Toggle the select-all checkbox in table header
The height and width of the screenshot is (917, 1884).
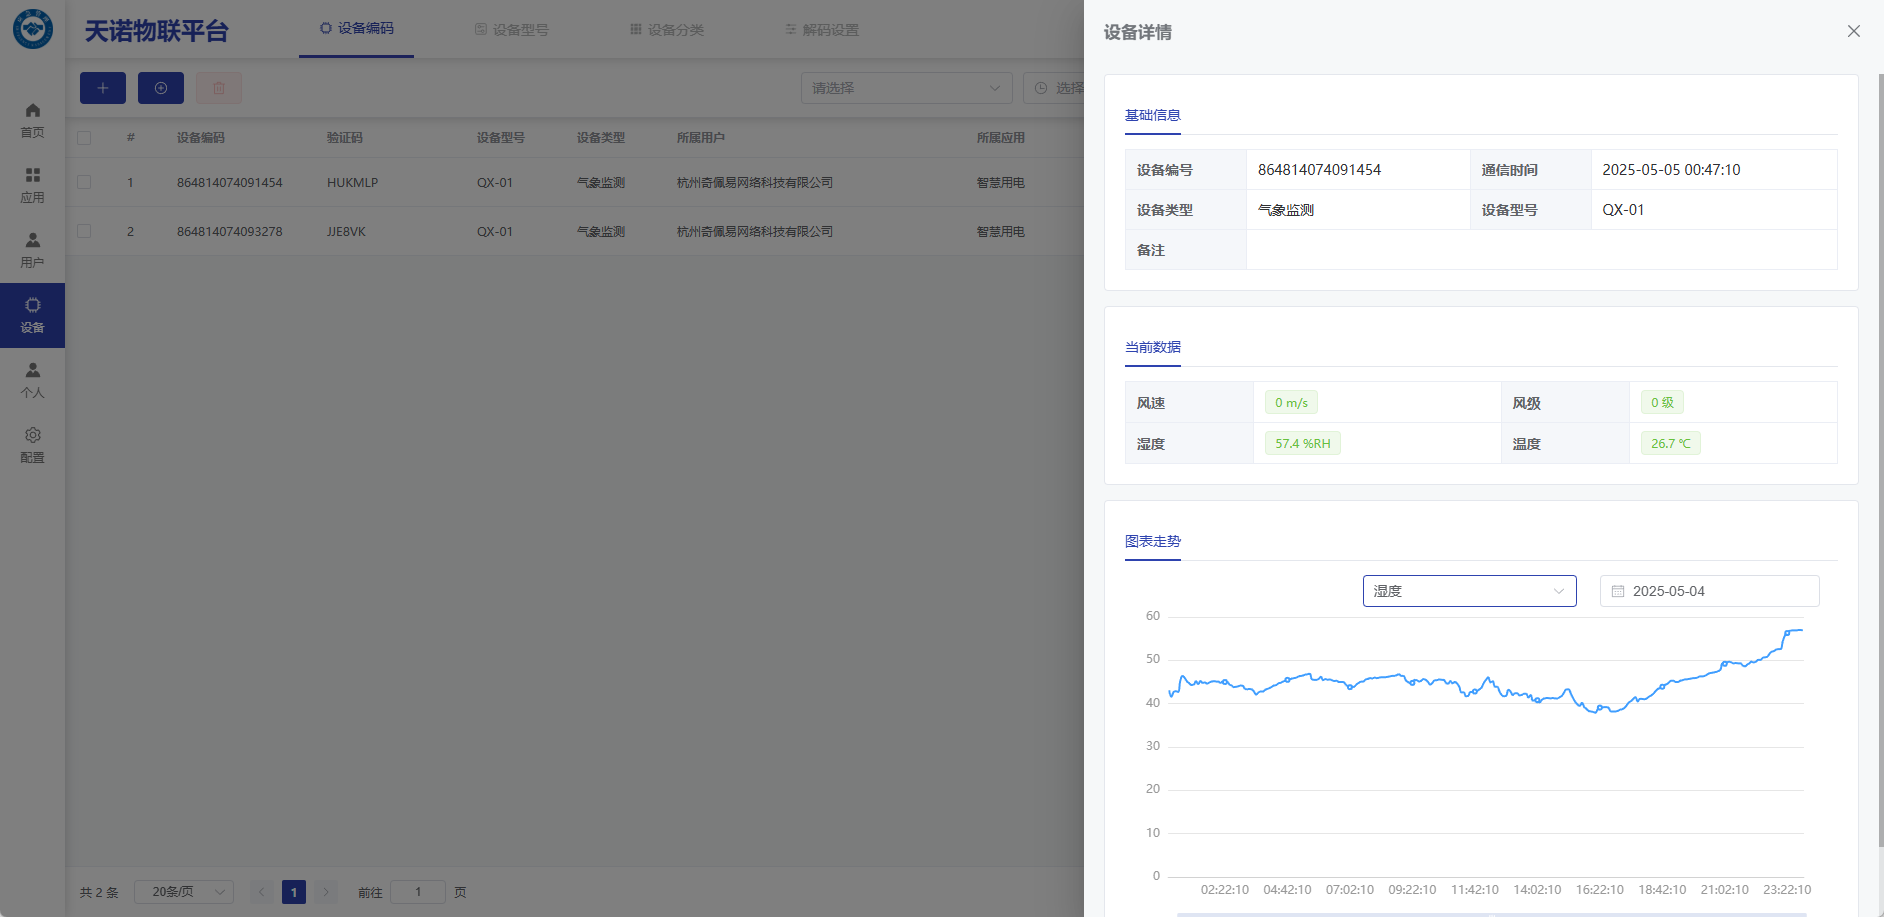(84, 138)
